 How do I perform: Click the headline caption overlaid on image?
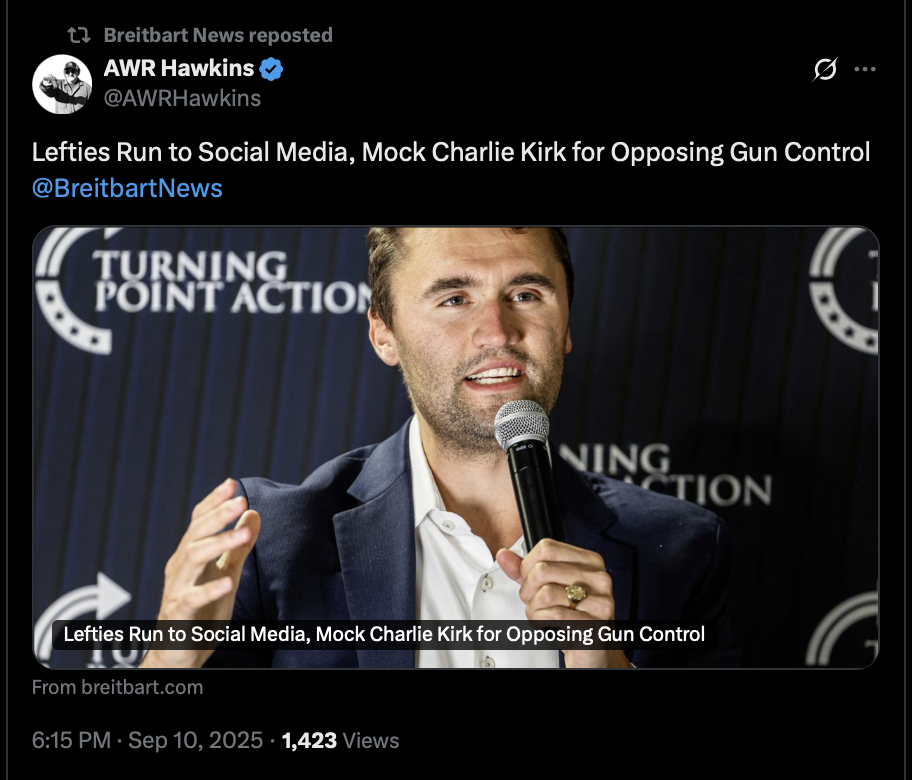click(x=384, y=634)
